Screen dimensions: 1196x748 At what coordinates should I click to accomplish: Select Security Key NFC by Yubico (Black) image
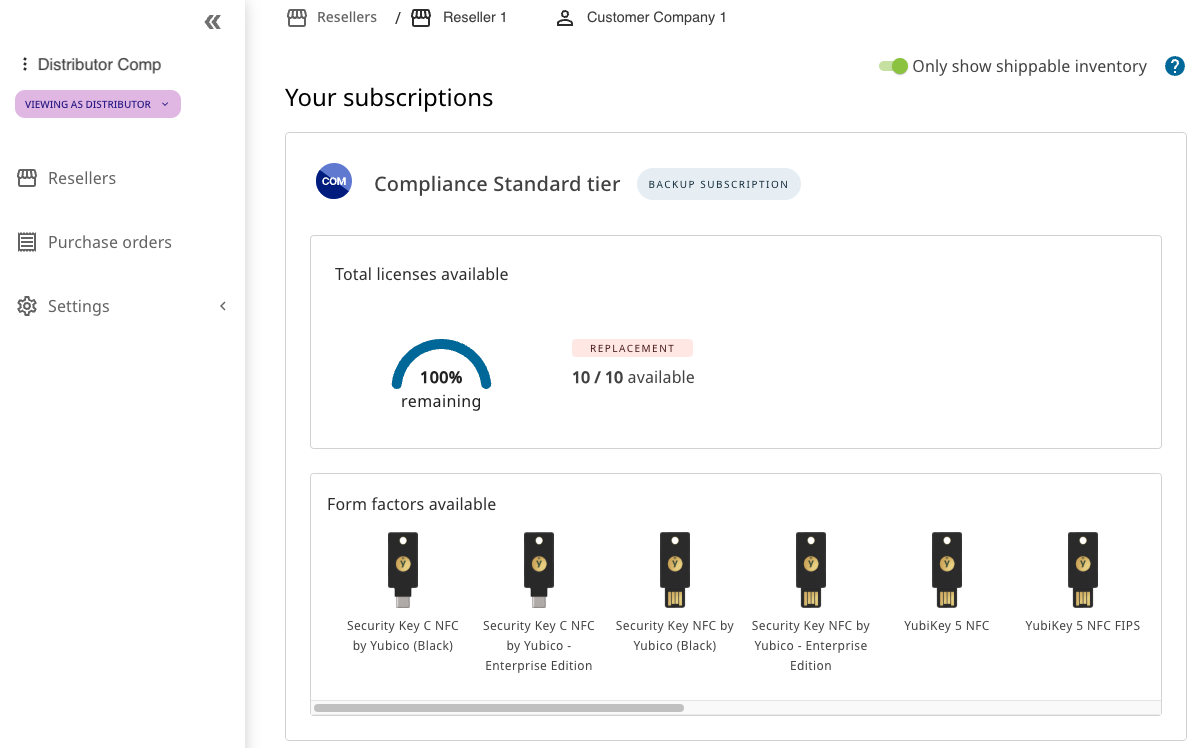pyautogui.click(x=675, y=570)
